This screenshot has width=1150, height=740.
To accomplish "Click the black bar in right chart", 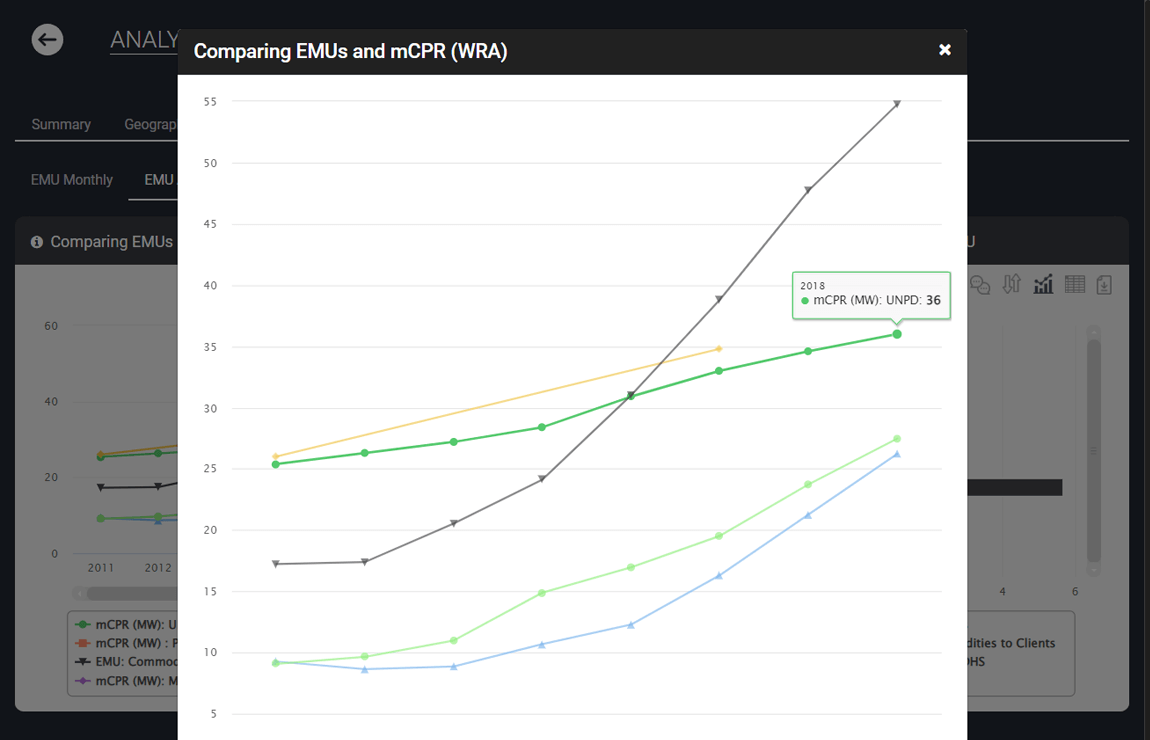I will (1014, 487).
